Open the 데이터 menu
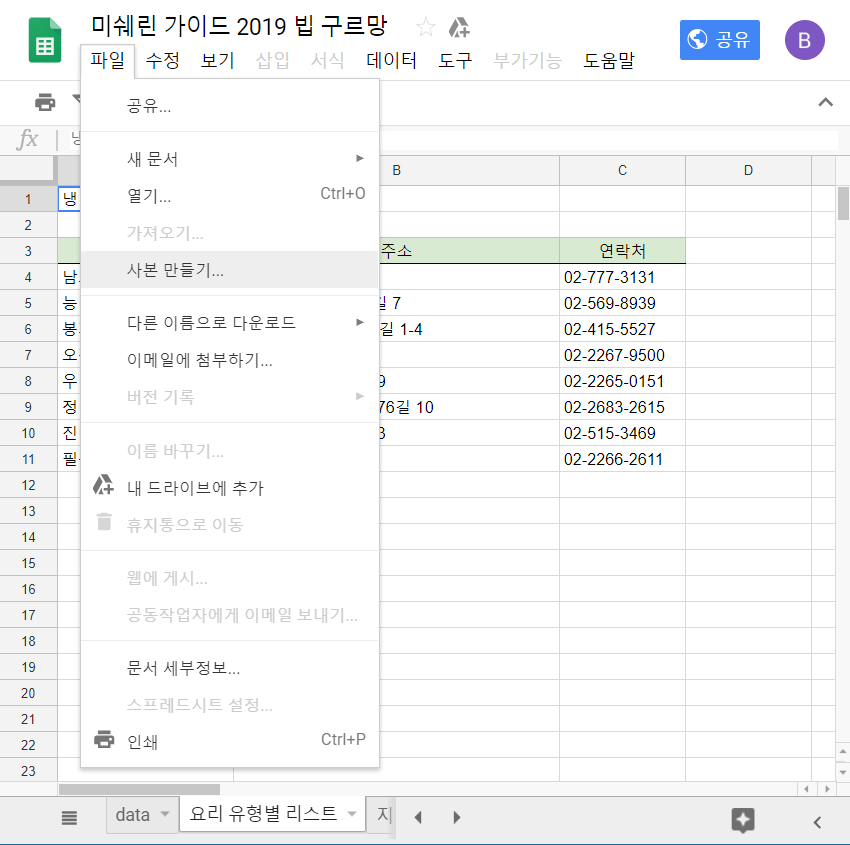 pos(391,60)
